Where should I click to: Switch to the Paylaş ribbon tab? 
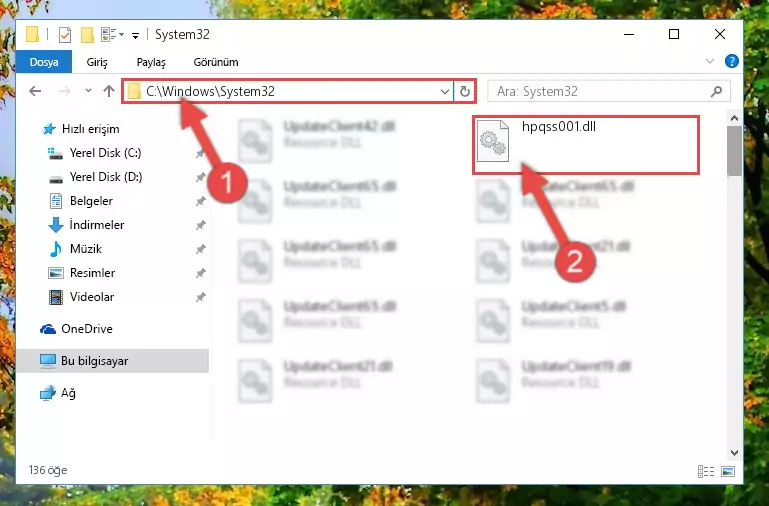(x=151, y=62)
